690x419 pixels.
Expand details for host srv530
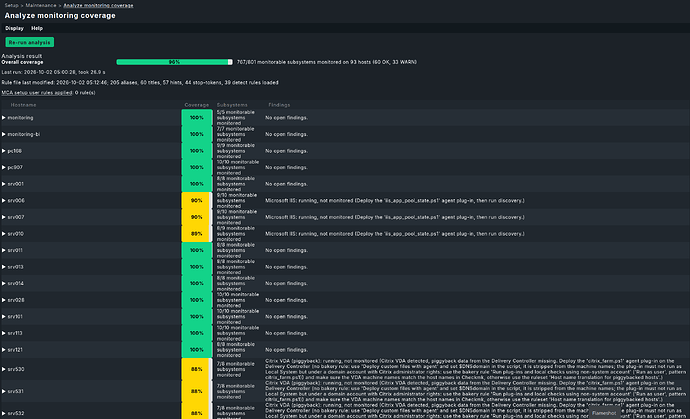pos(4,369)
